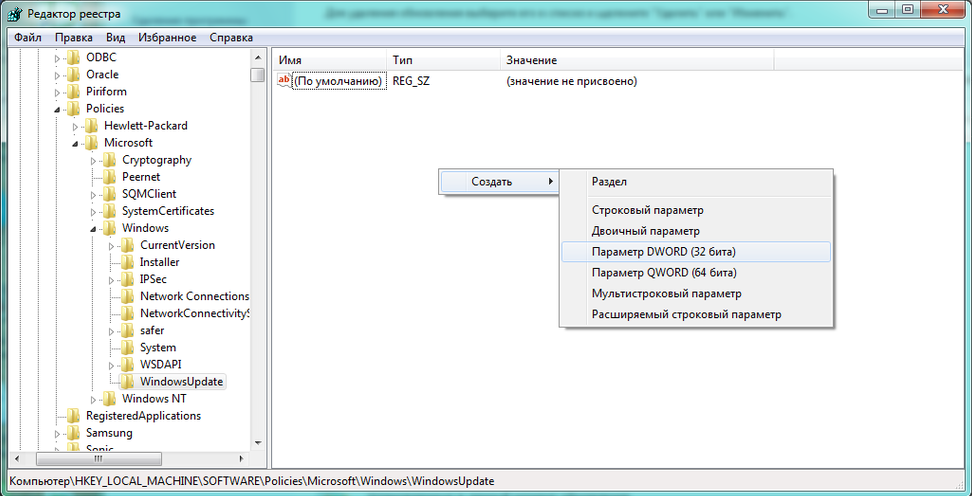Click the CurrentVersion folder icon
972x496 pixels.
[x=128, y=245]
